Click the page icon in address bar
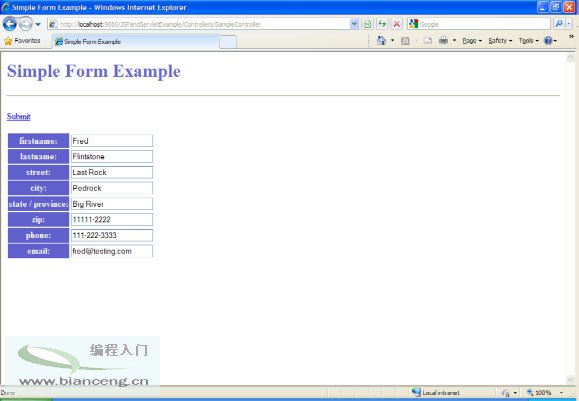The height and width of the screenshot is (401, 579). coord(53,24)
